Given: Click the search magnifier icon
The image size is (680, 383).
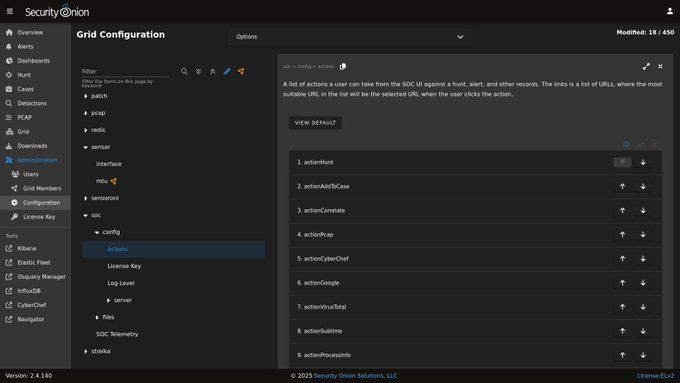Looking at the screenshot, I should (x=184, y=71).
